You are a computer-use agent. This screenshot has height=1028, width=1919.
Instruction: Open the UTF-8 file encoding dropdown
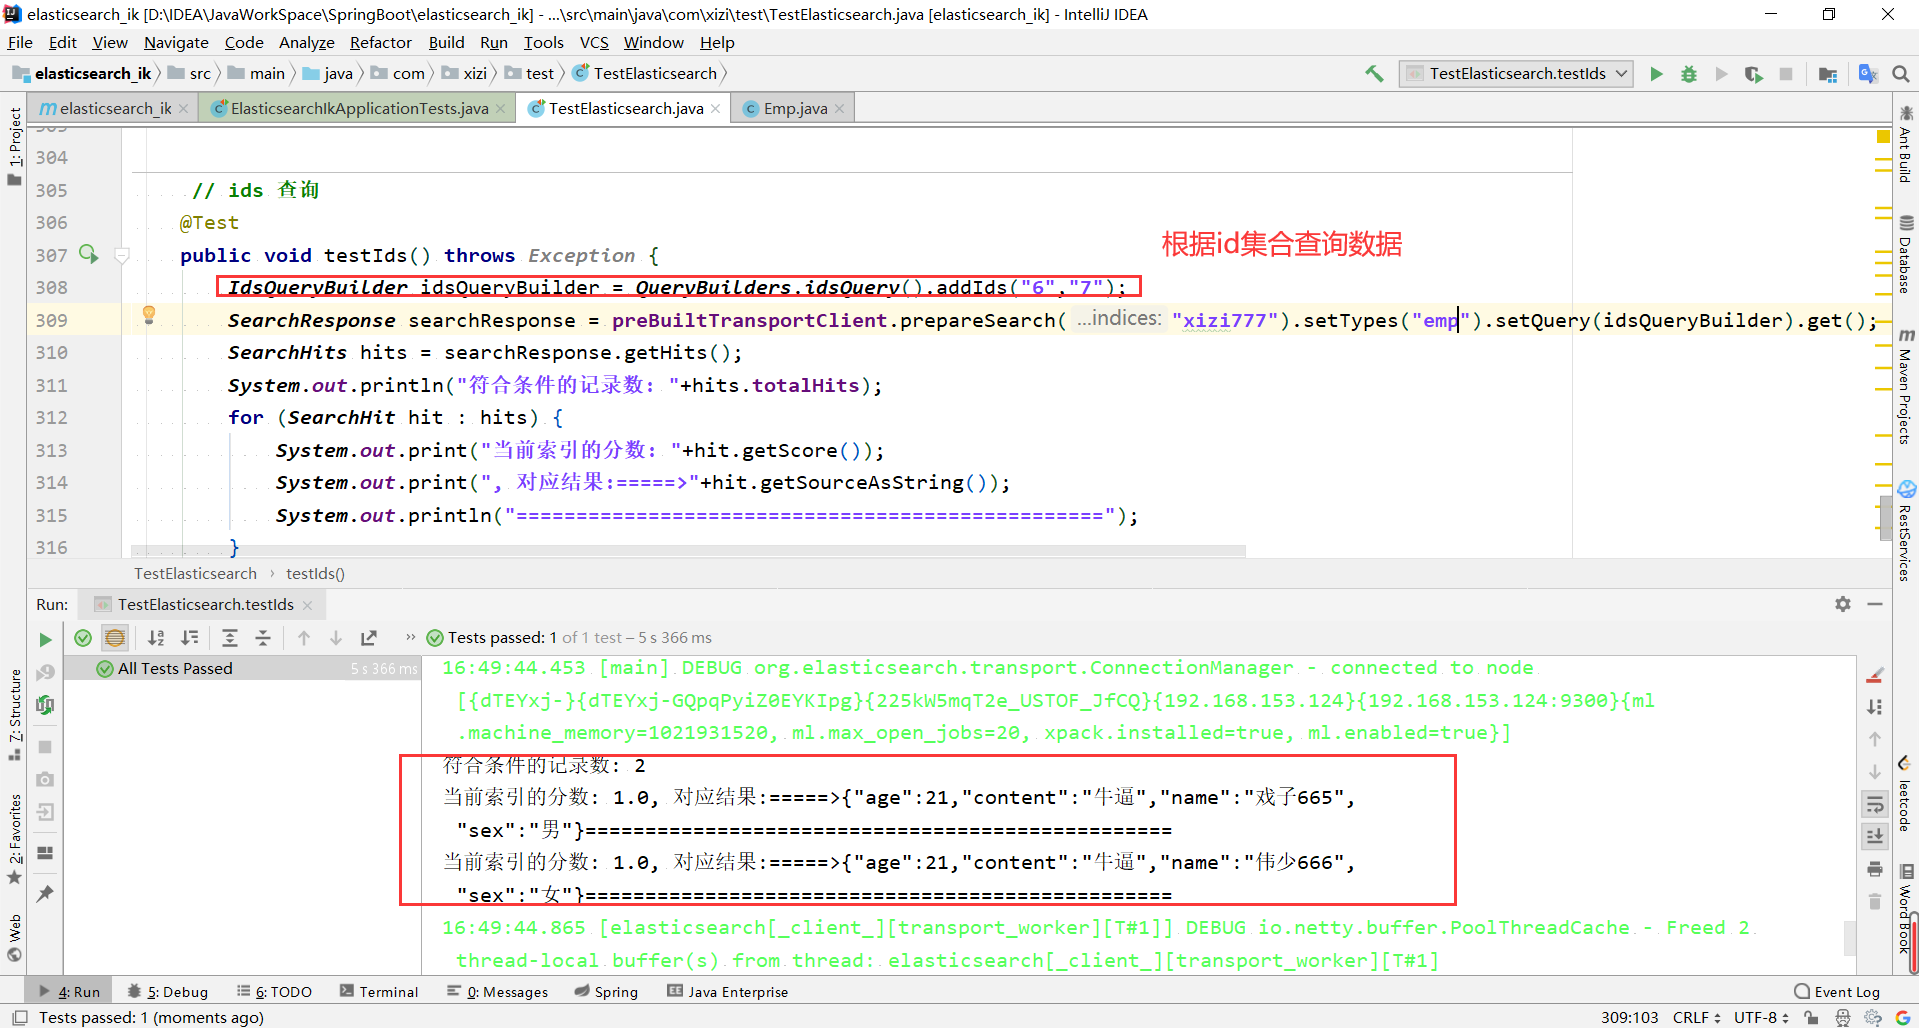[x=1760, y=1017]
